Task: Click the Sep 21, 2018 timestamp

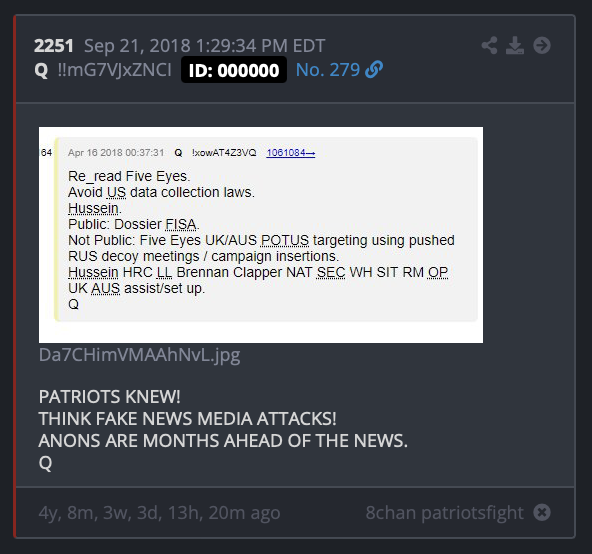Action: pyautogui.click(x=204, y=46)
